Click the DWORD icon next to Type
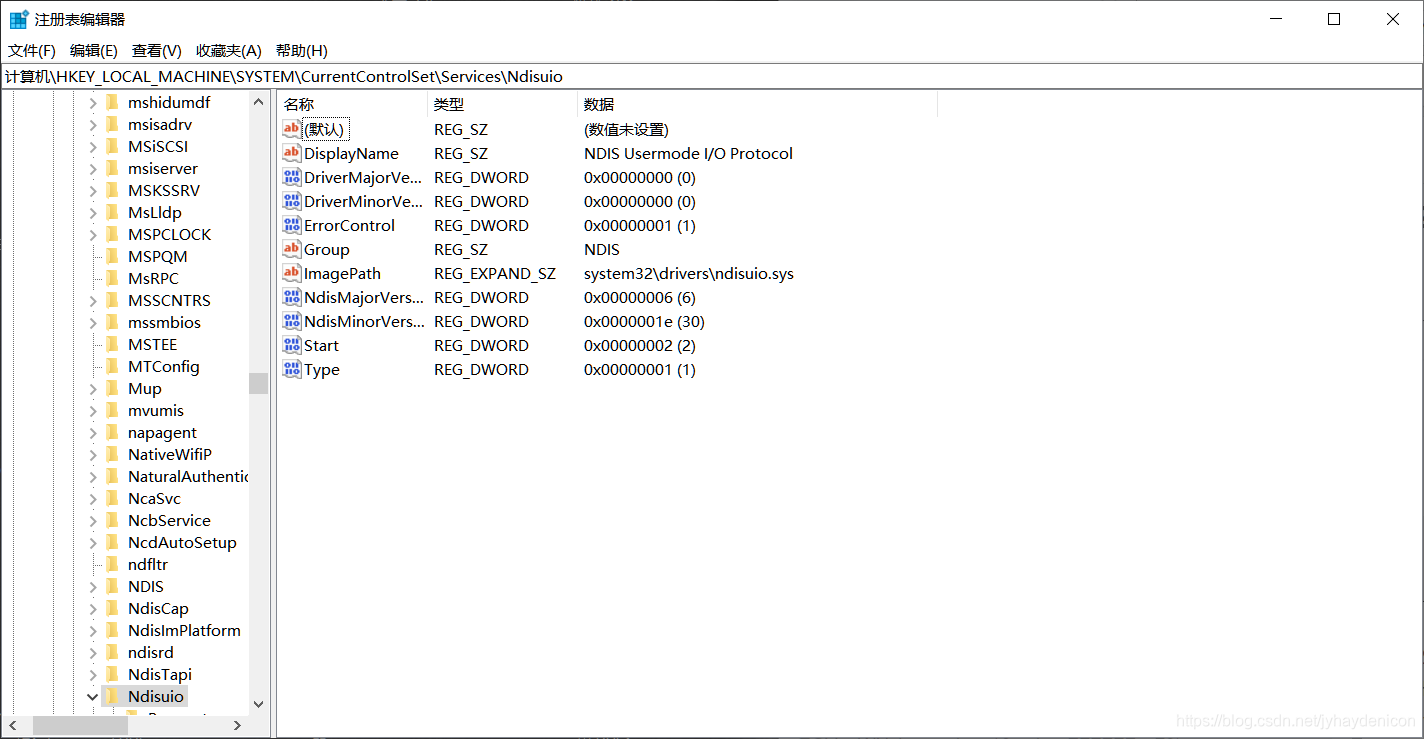Screen dimensions: 1424x739 [x=291, y=369]
